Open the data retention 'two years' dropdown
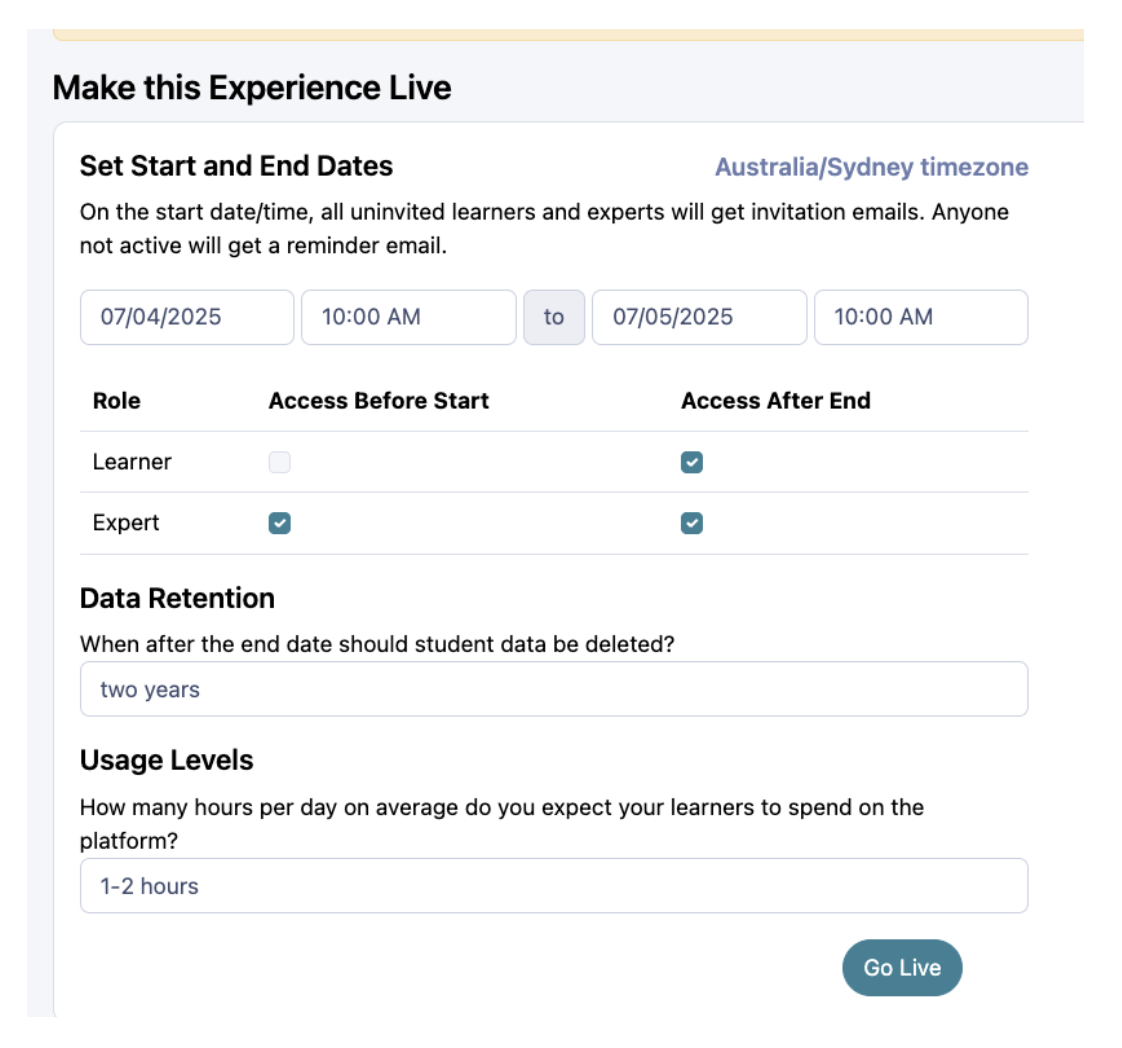The image size is (1122, 1048). pos(553,689)
